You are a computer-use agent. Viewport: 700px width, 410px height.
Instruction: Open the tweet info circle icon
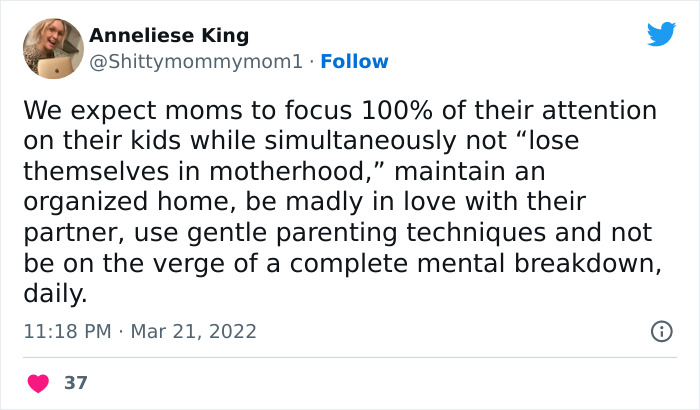(661, 331)
